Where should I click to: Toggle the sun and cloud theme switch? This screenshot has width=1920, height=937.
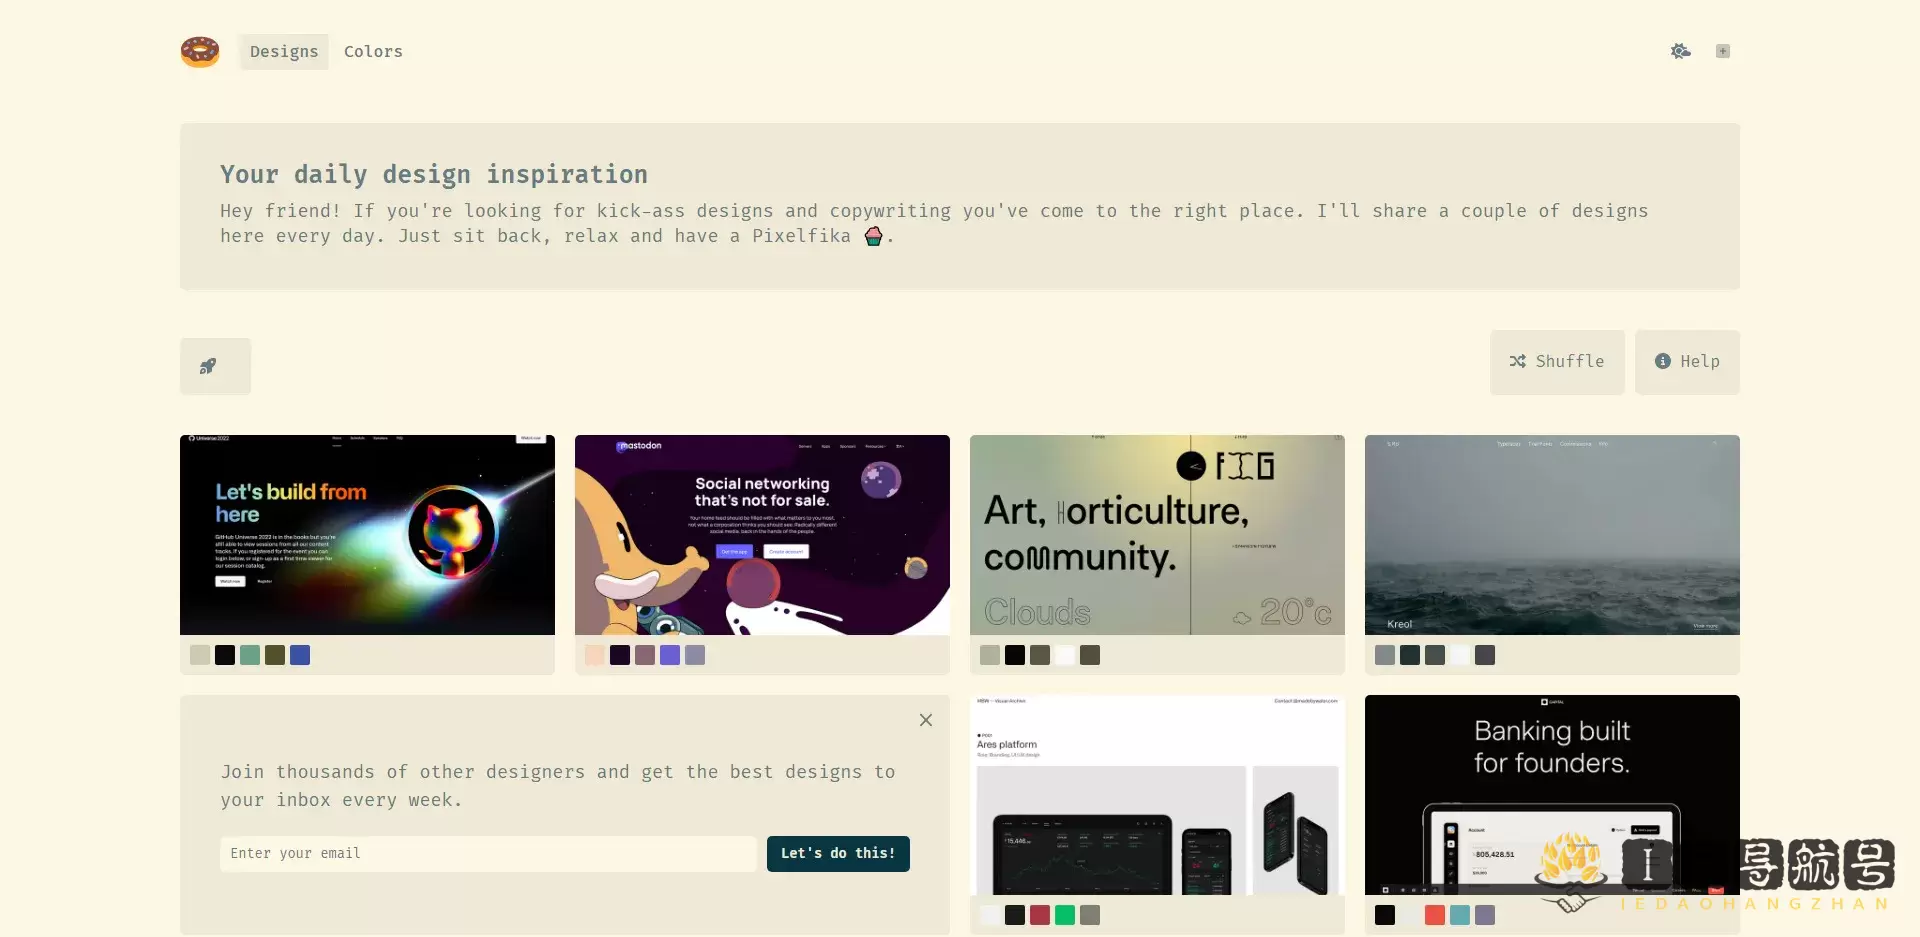pyautogui.click(x=1680, y=51)
